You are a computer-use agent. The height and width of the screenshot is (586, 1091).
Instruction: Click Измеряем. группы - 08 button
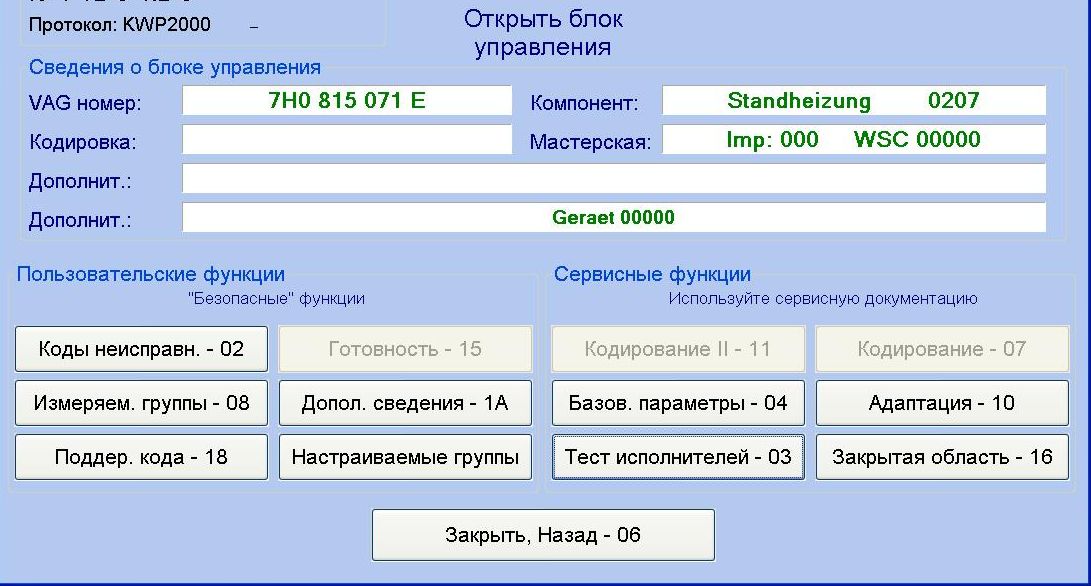tap(141, 403)
